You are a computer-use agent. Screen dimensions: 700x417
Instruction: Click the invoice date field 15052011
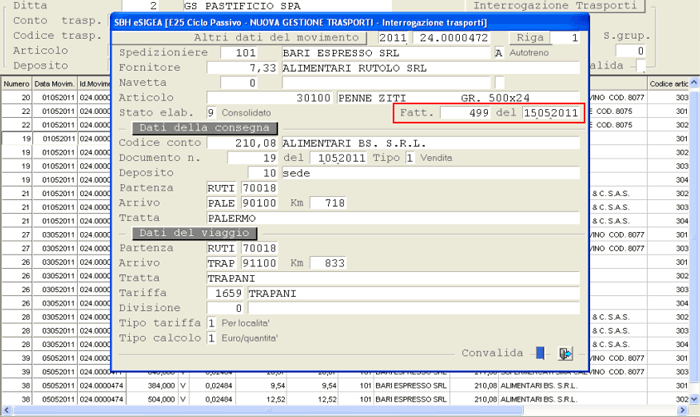coord(551,114)
